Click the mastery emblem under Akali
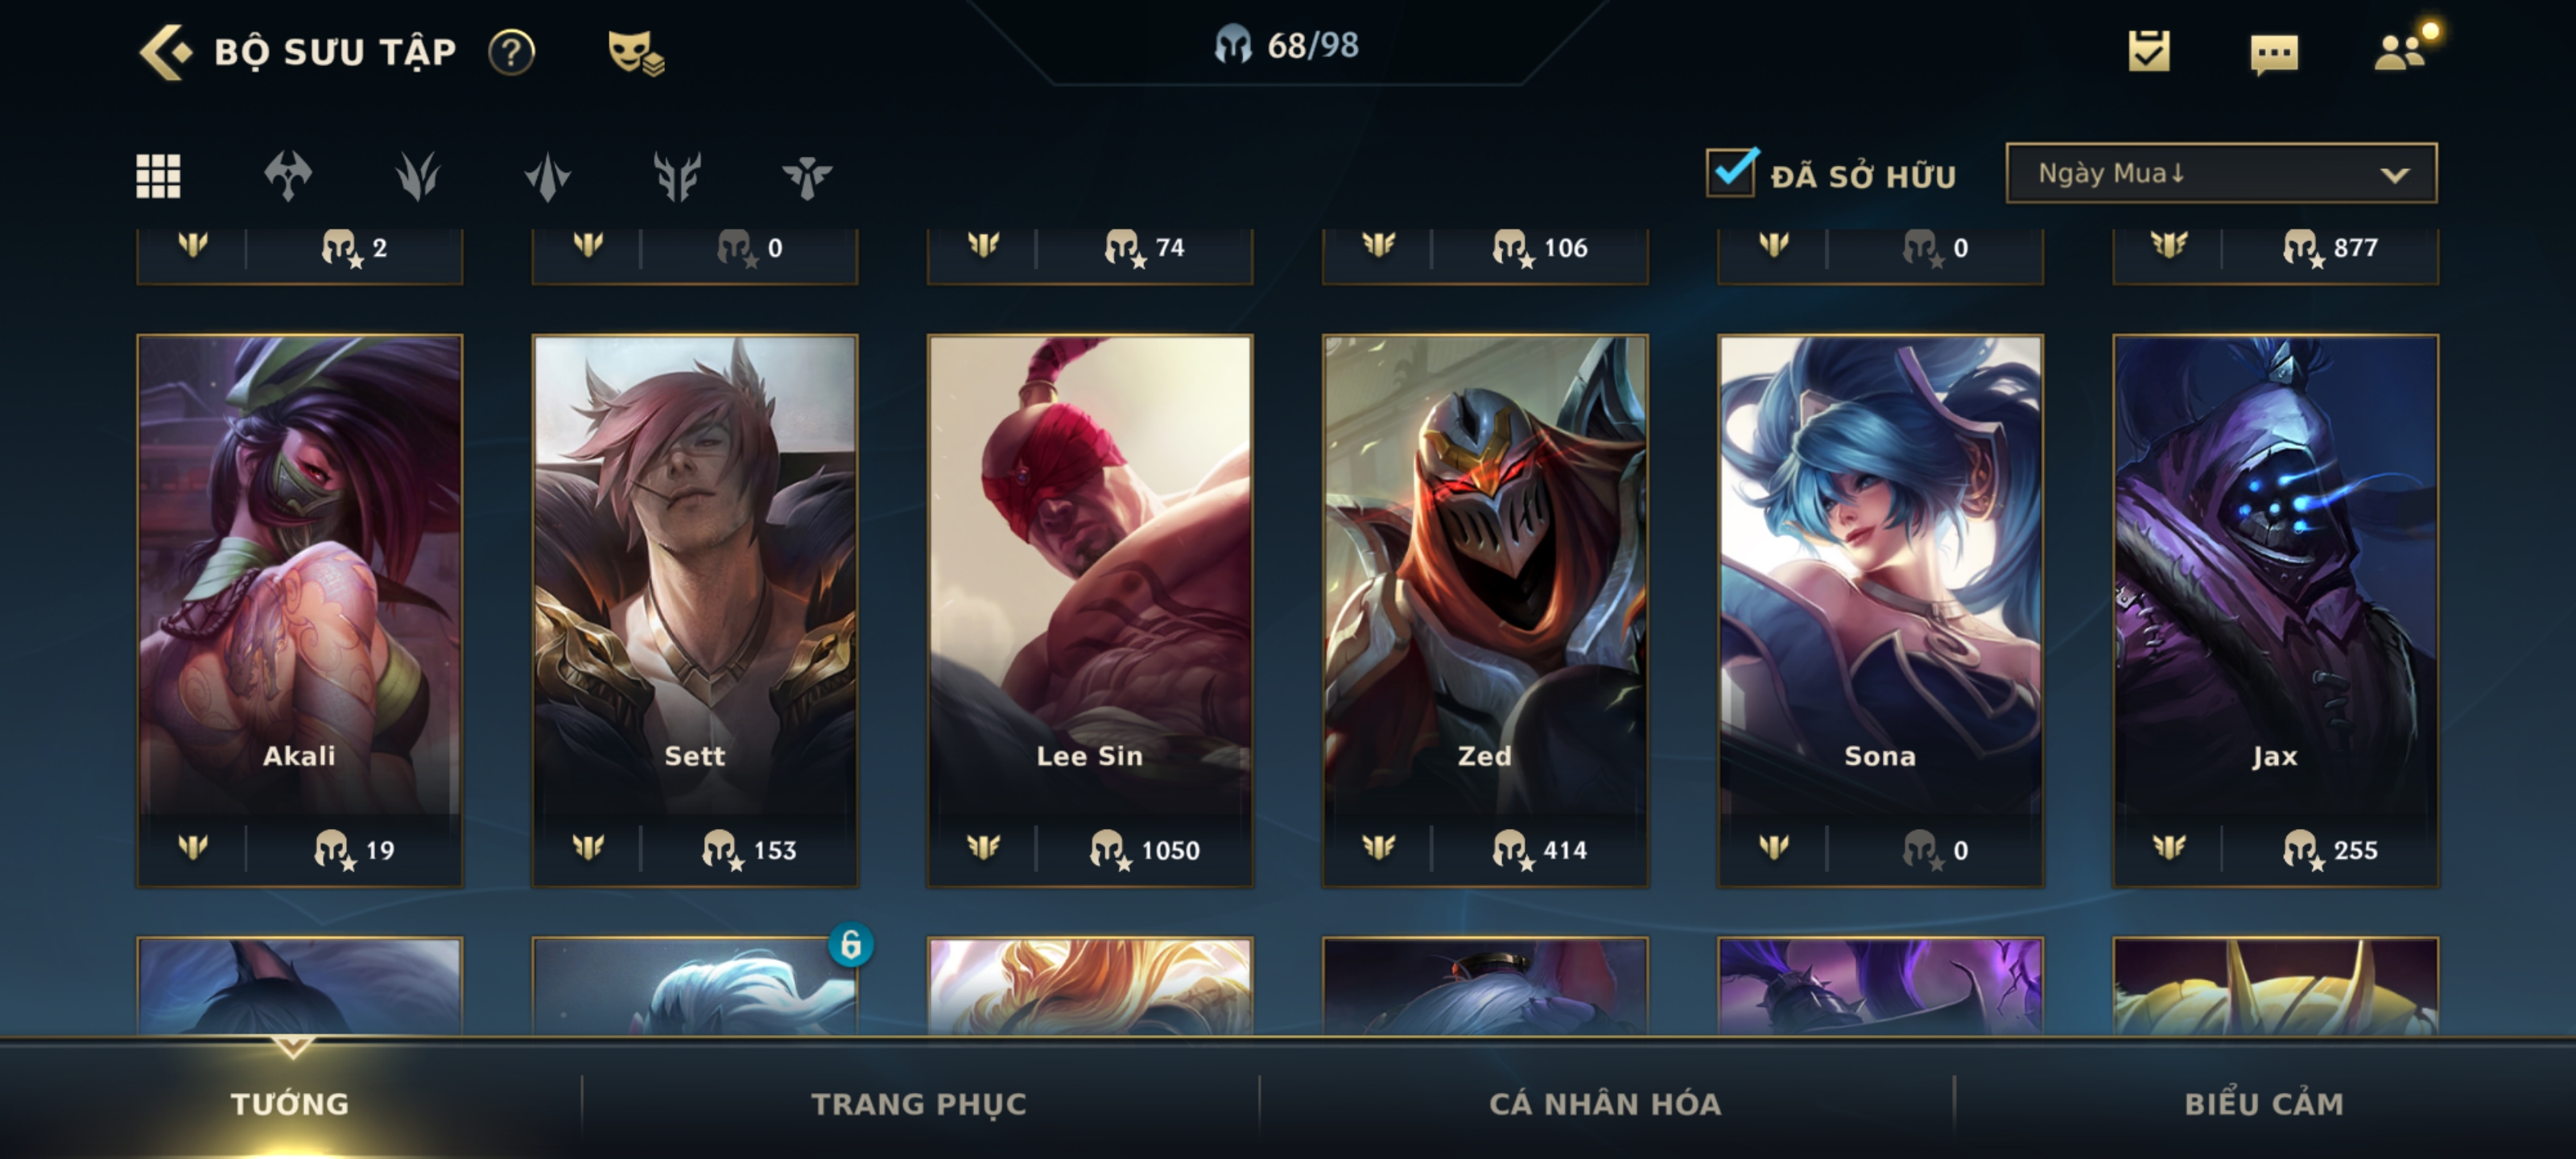Image resolution: width=2576 pixels, height=1159 pixels. [192, 848]
